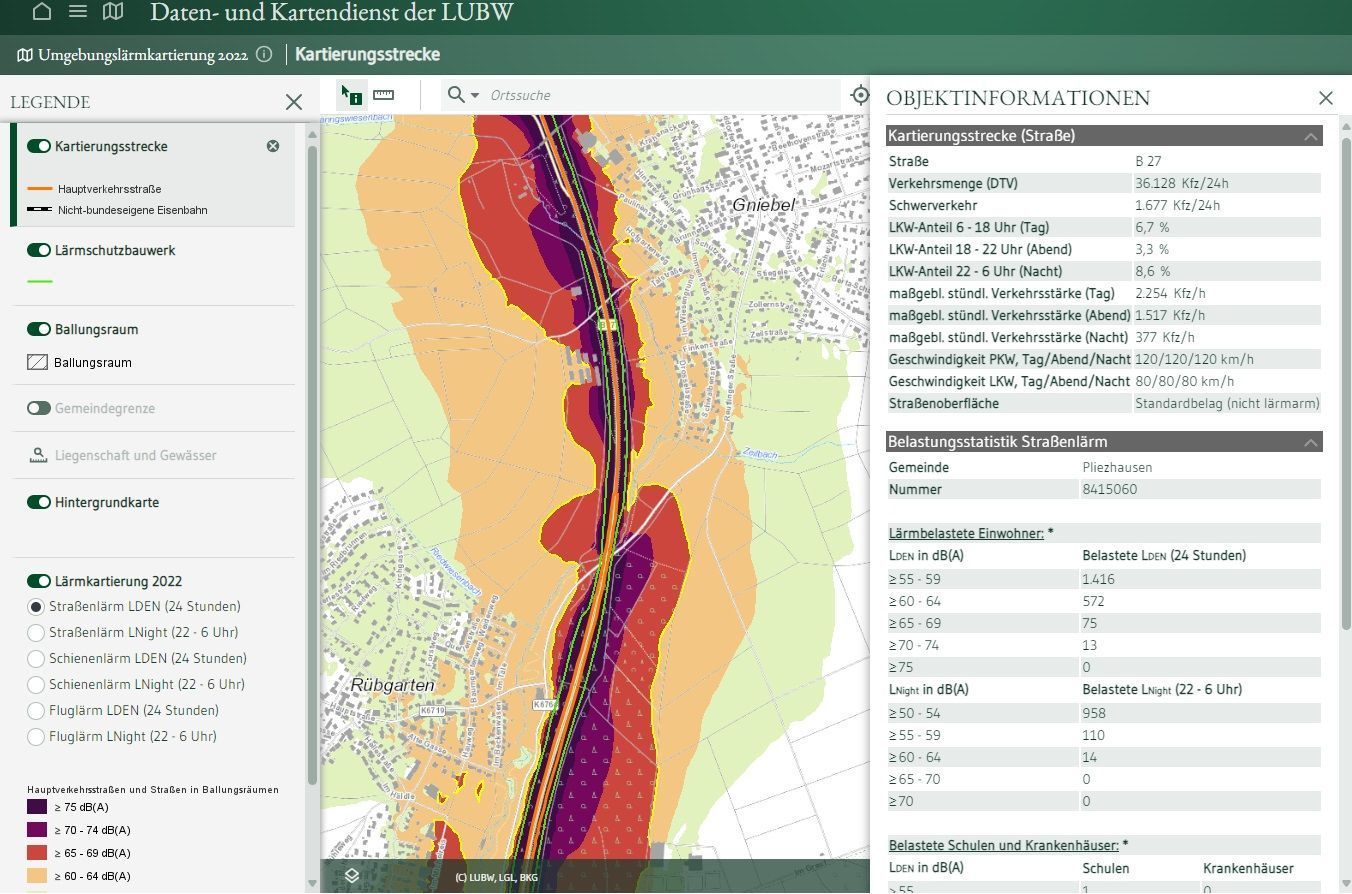This screenshot has width=1352, height=894.
Task: Activate the ruler measurement tool
Action: point(383,95)
